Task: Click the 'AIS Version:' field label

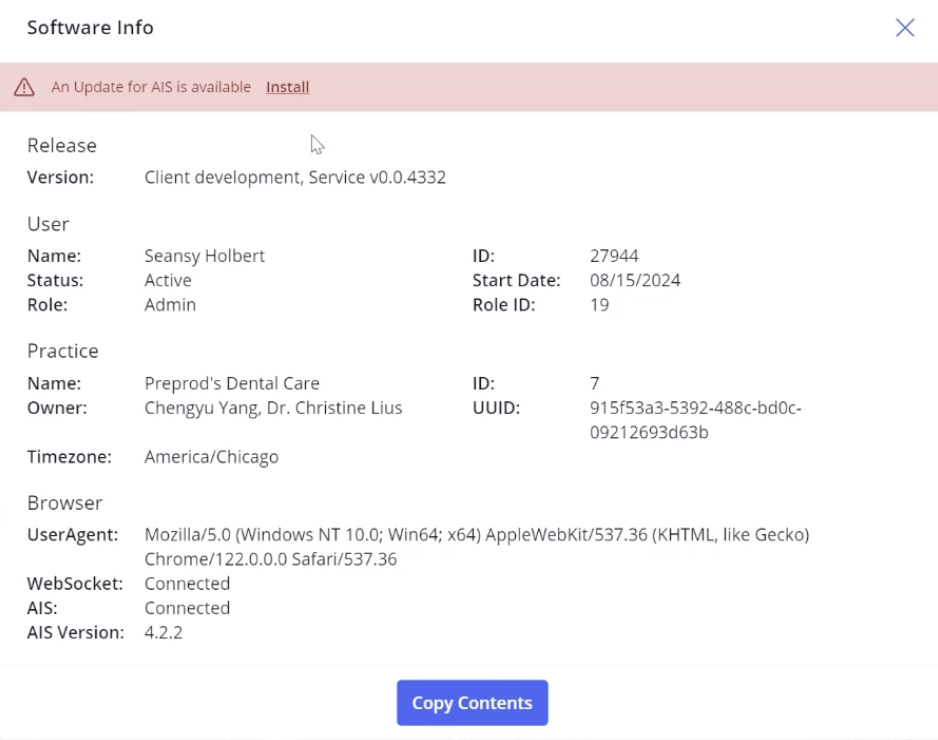Action: [75, 633]
